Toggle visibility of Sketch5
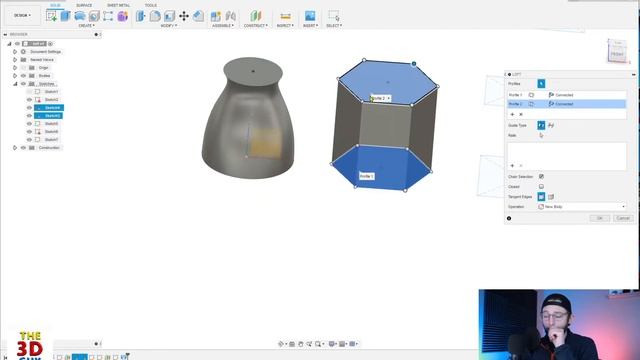This screenshot has width=640, height=360. click(x=29, y=124)
